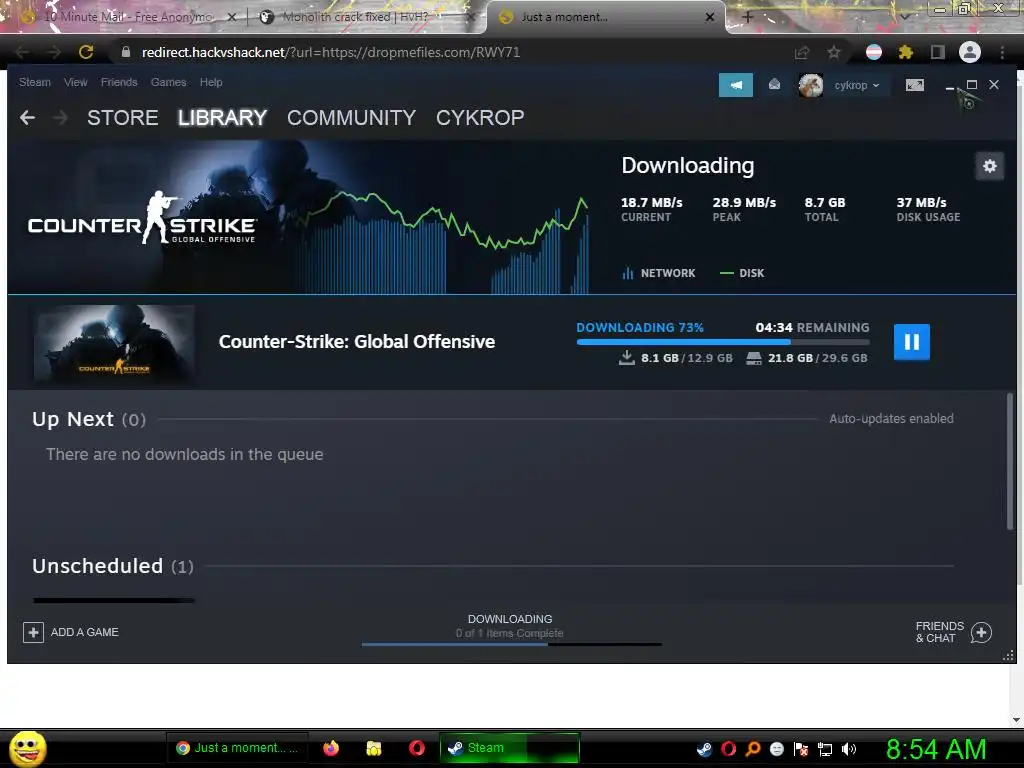Screen dimensions: 1024x768
Task: Click Auto-updates enabled text
Action: click(891, 419)
